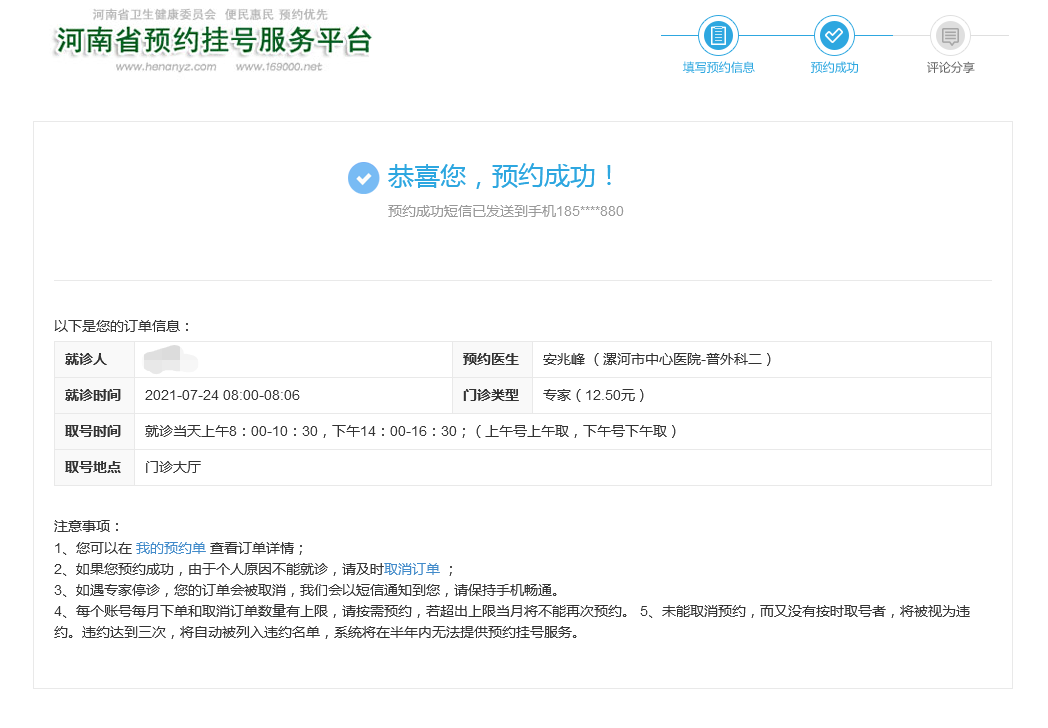Select the 填写预约信息 step label
The width and height of the screenshot is (1048, 728).
pos(718,68)
